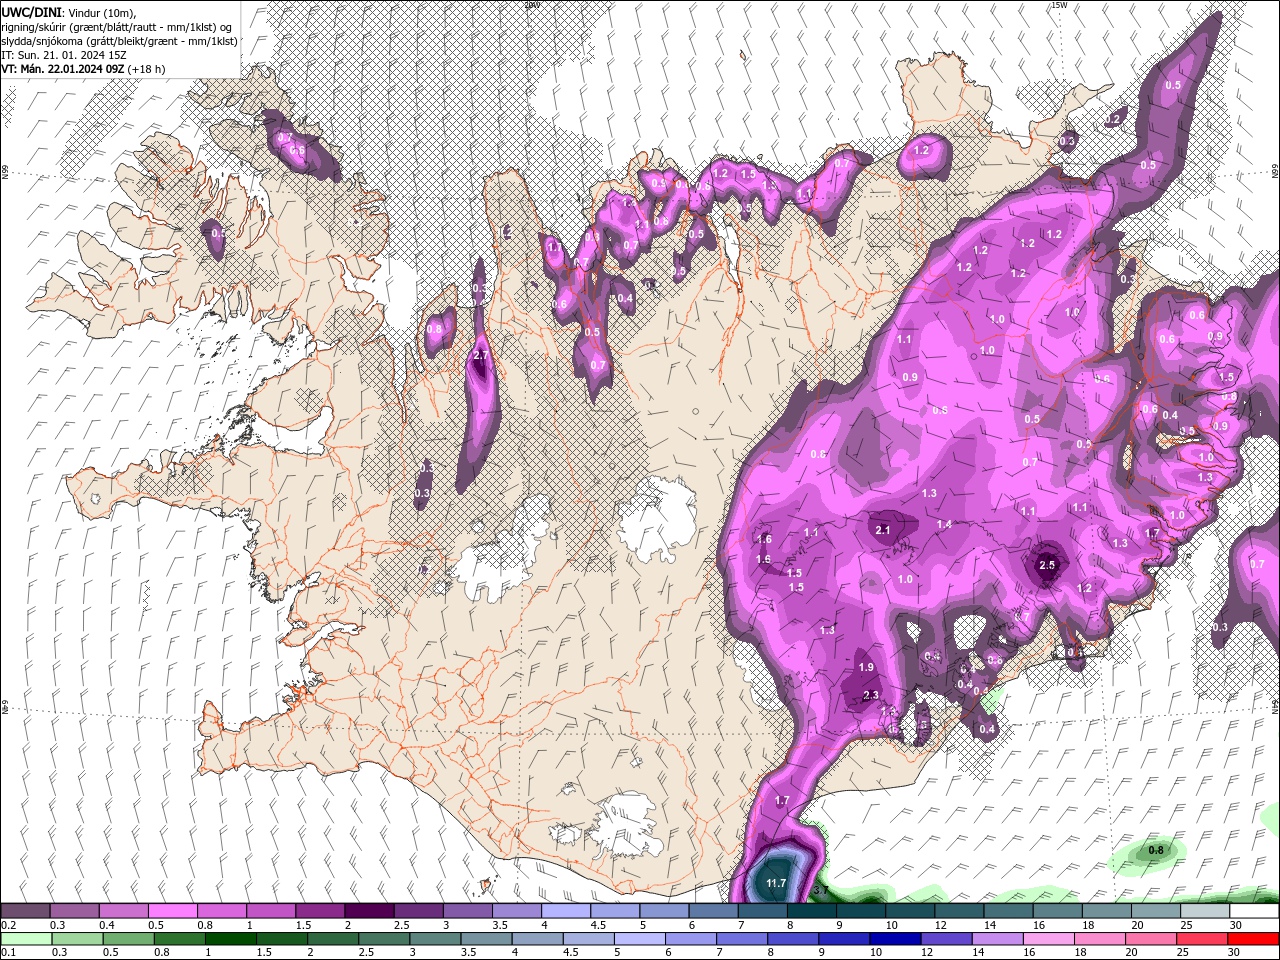The image size is (1280, 960).
Task: Select the dark teal 8 swatch in the top legend
Action: click(811, 911)
